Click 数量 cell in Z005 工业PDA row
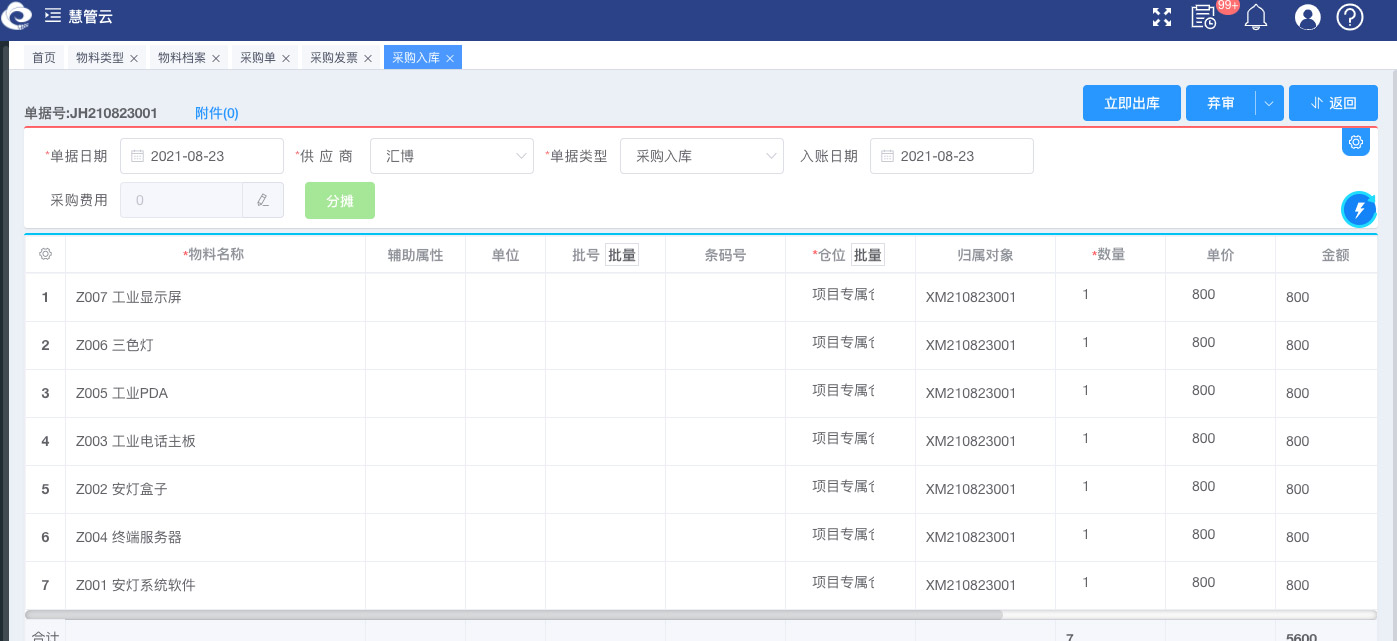 (1110, 393)
